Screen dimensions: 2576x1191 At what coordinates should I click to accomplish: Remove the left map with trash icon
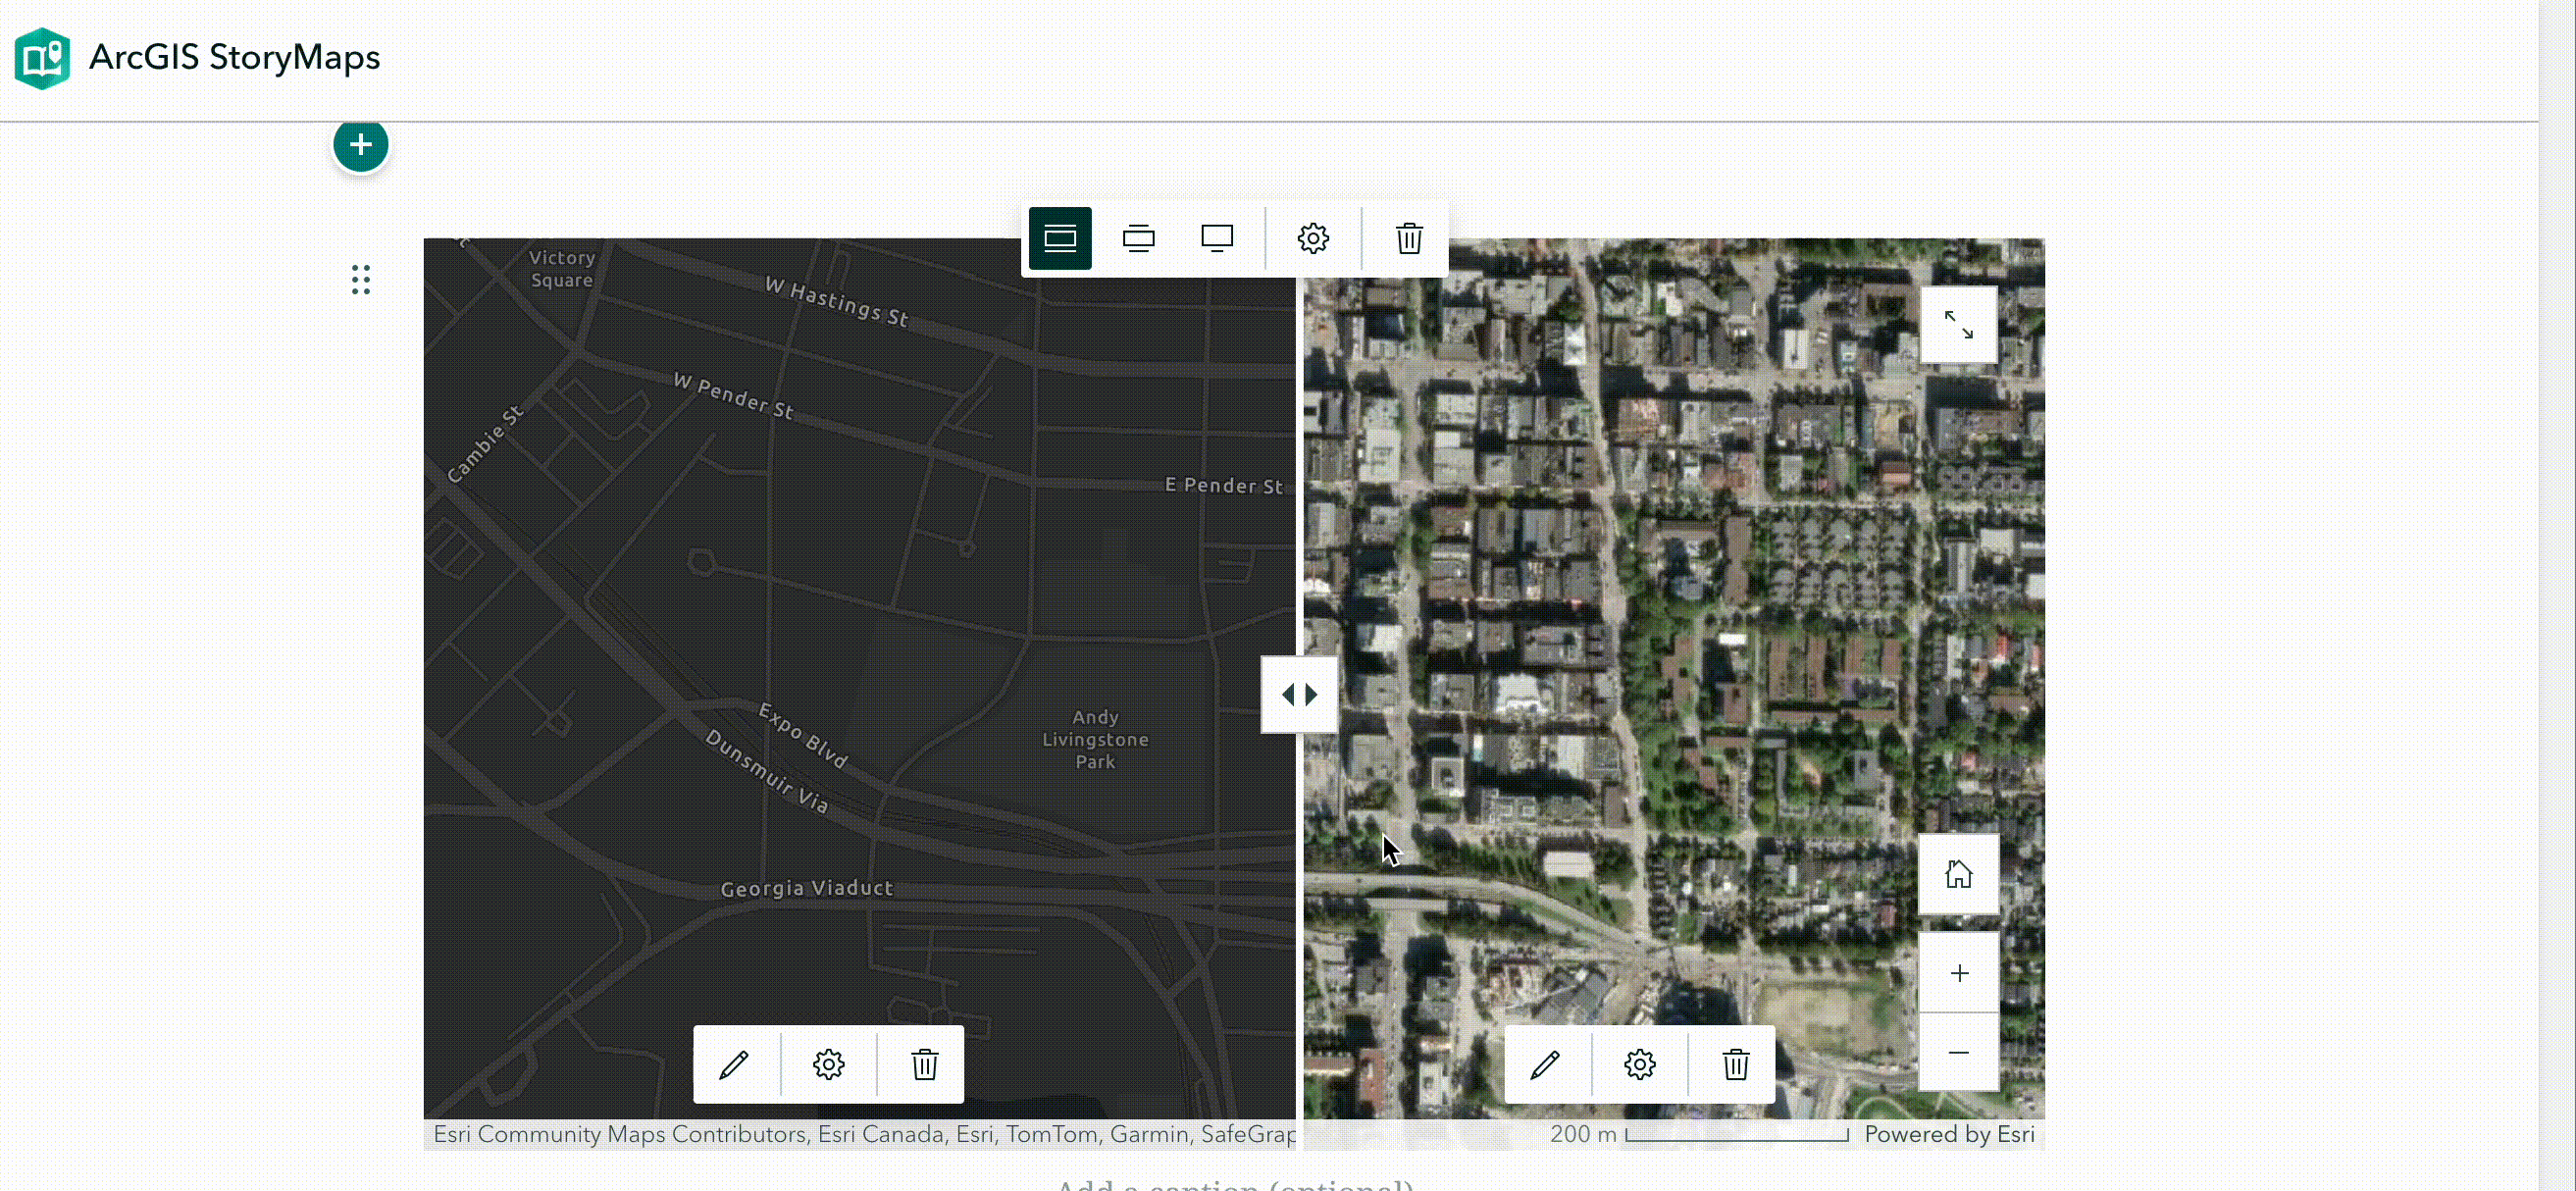(x=924, y=1064)
